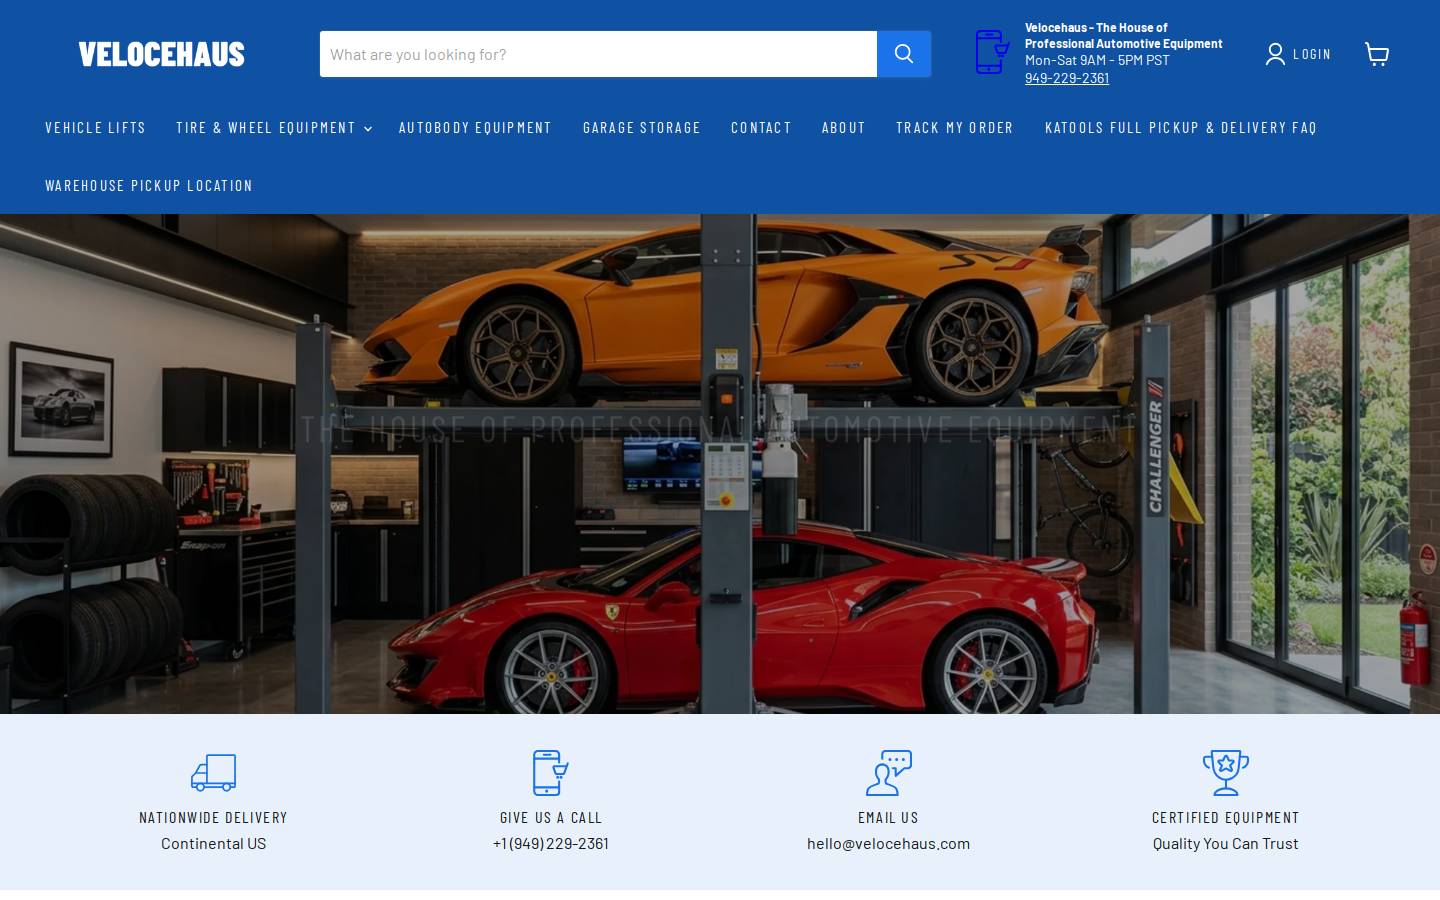Focus the 'What are you looking for?' search field

[x=598, y=54]
